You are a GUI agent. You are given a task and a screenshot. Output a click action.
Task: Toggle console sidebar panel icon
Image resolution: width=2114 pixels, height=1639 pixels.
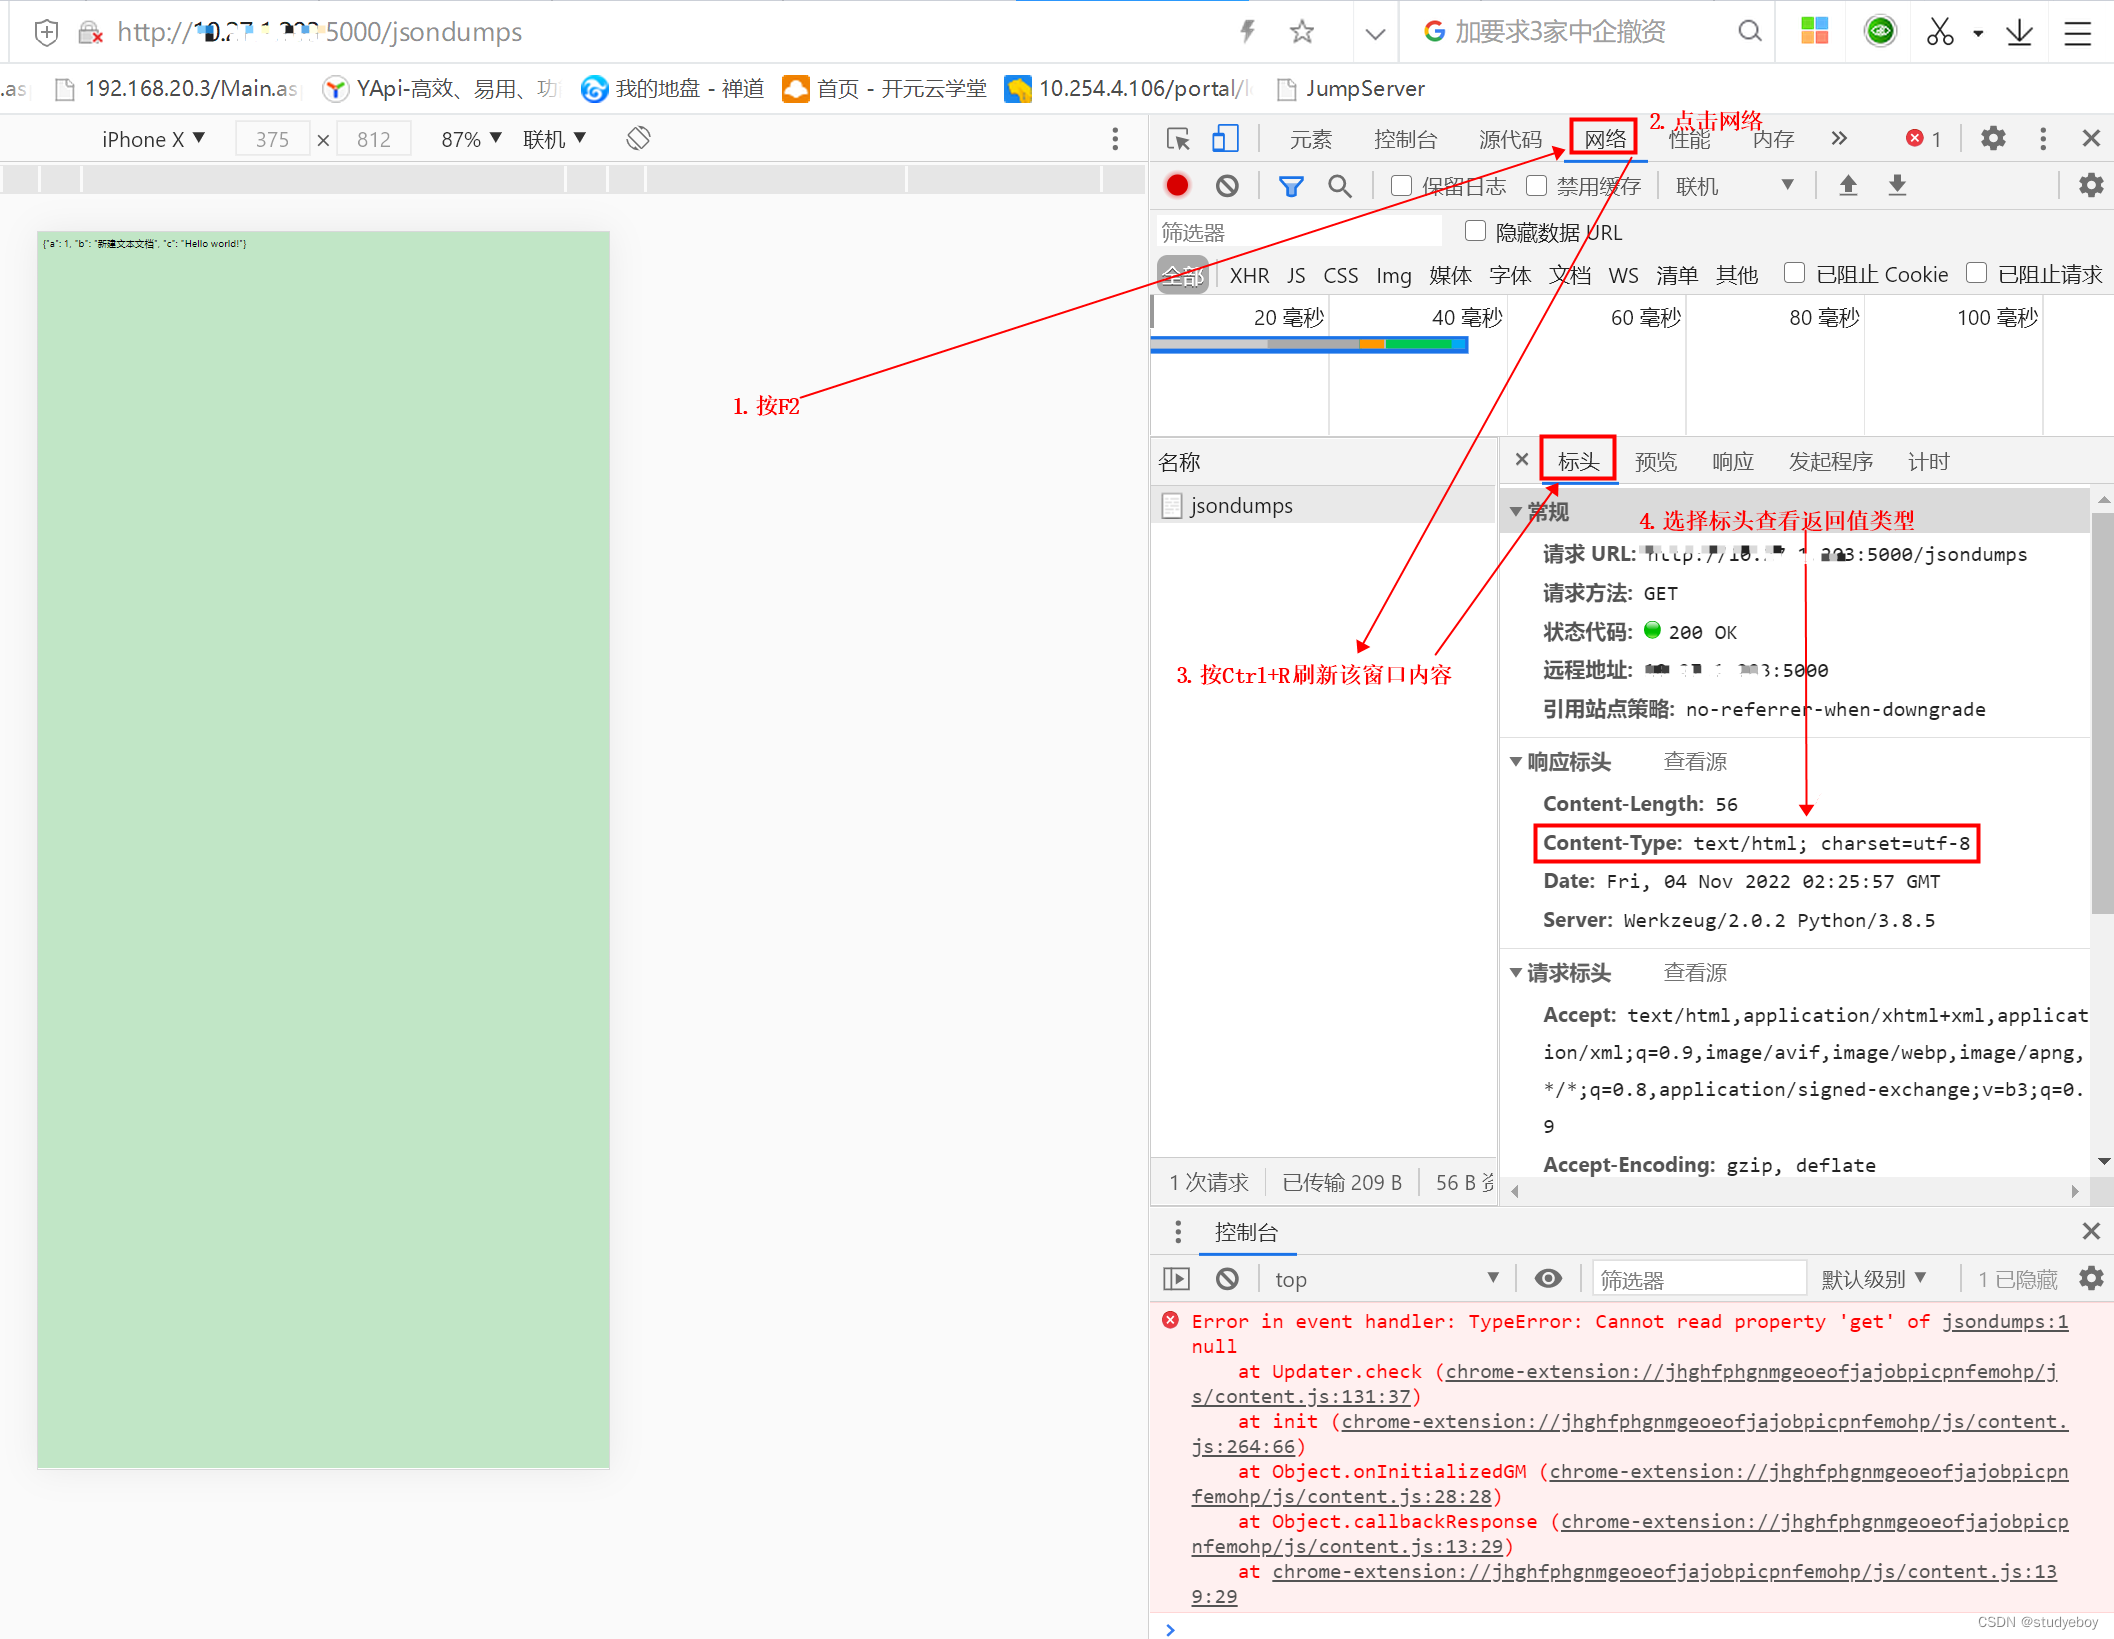point(1177,1279)
